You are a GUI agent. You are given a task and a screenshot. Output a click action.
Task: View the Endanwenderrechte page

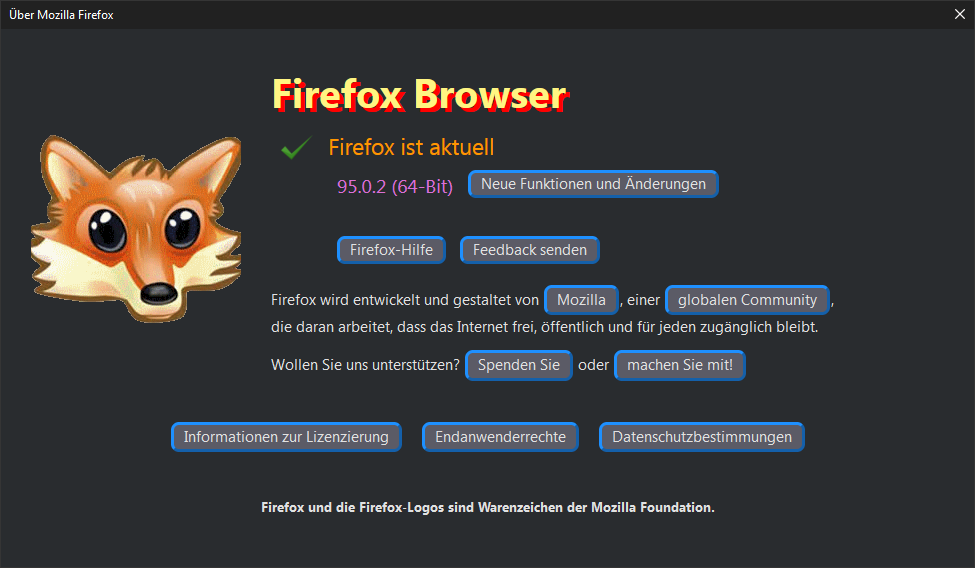tap(501, 437)
